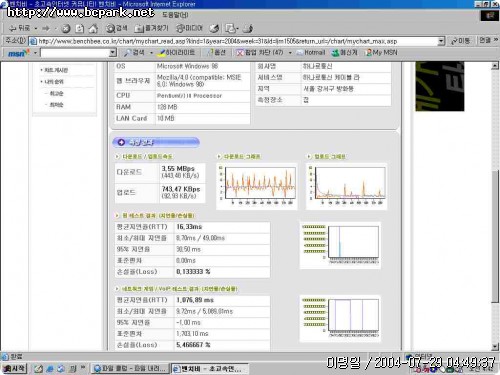Switch to the file download taskbar window
Image resolution: width=500 pixels, height=375 pixels.
(x=129, y=369)
